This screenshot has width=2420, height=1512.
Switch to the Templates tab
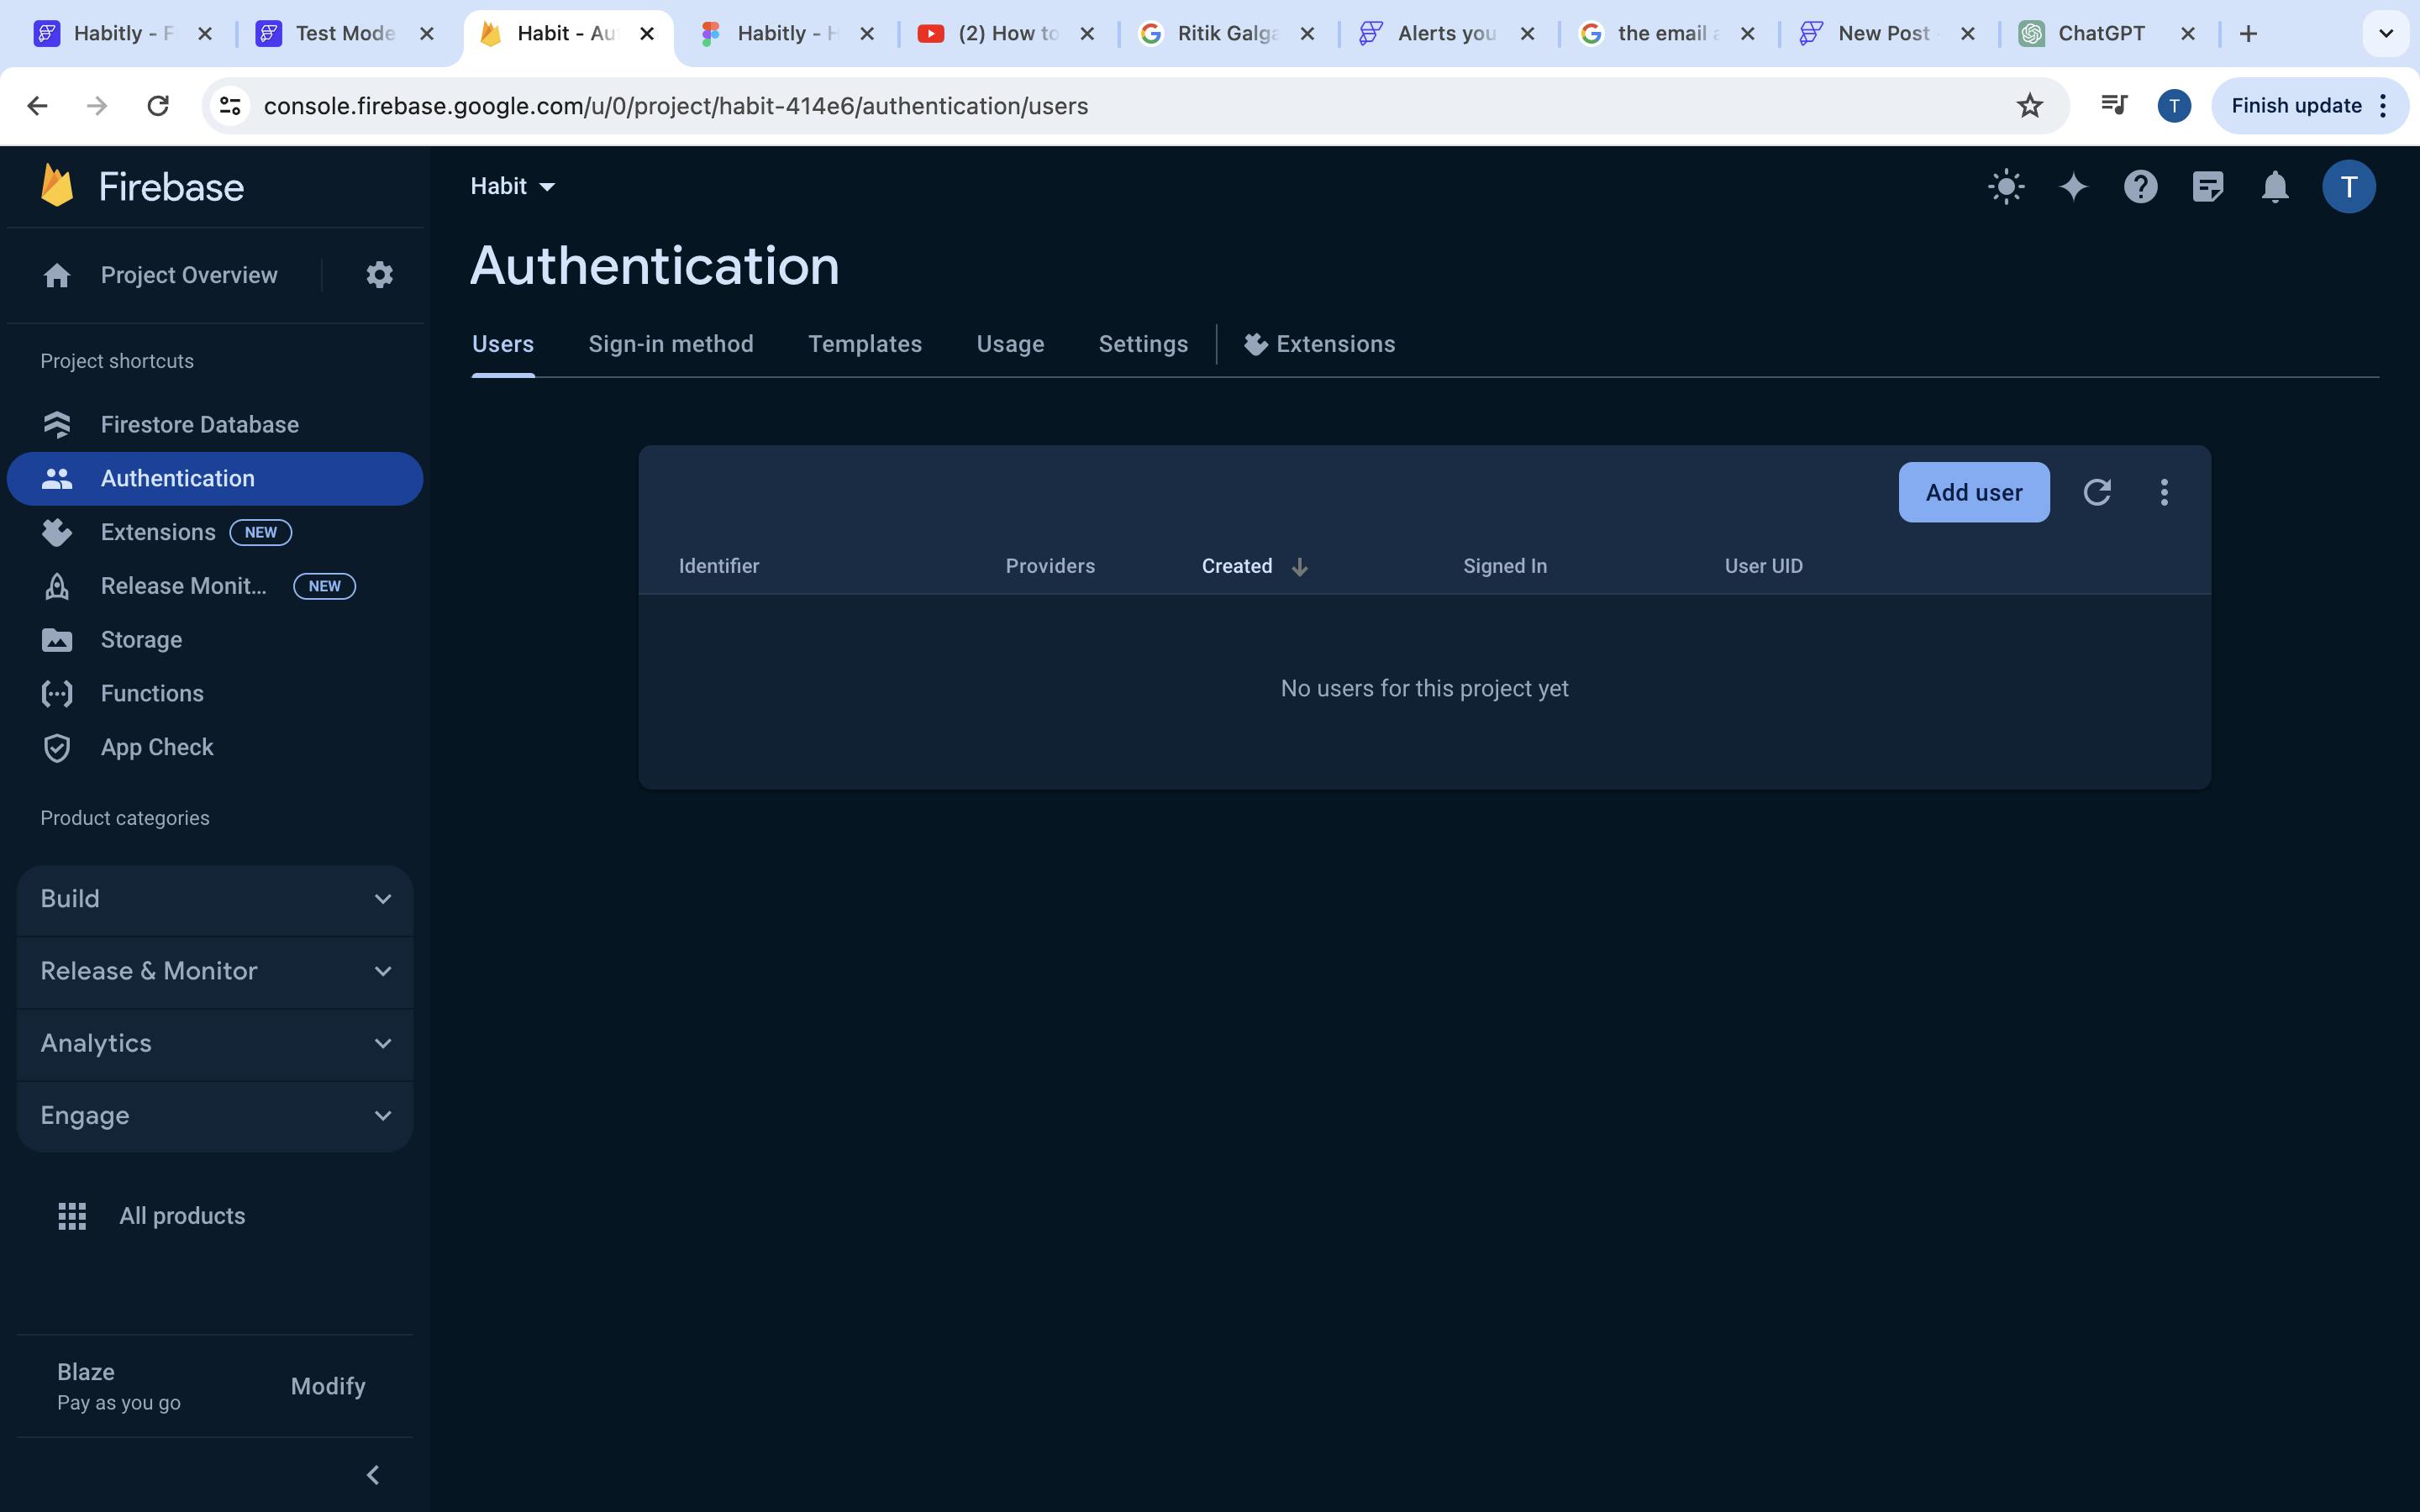[864, 344]
